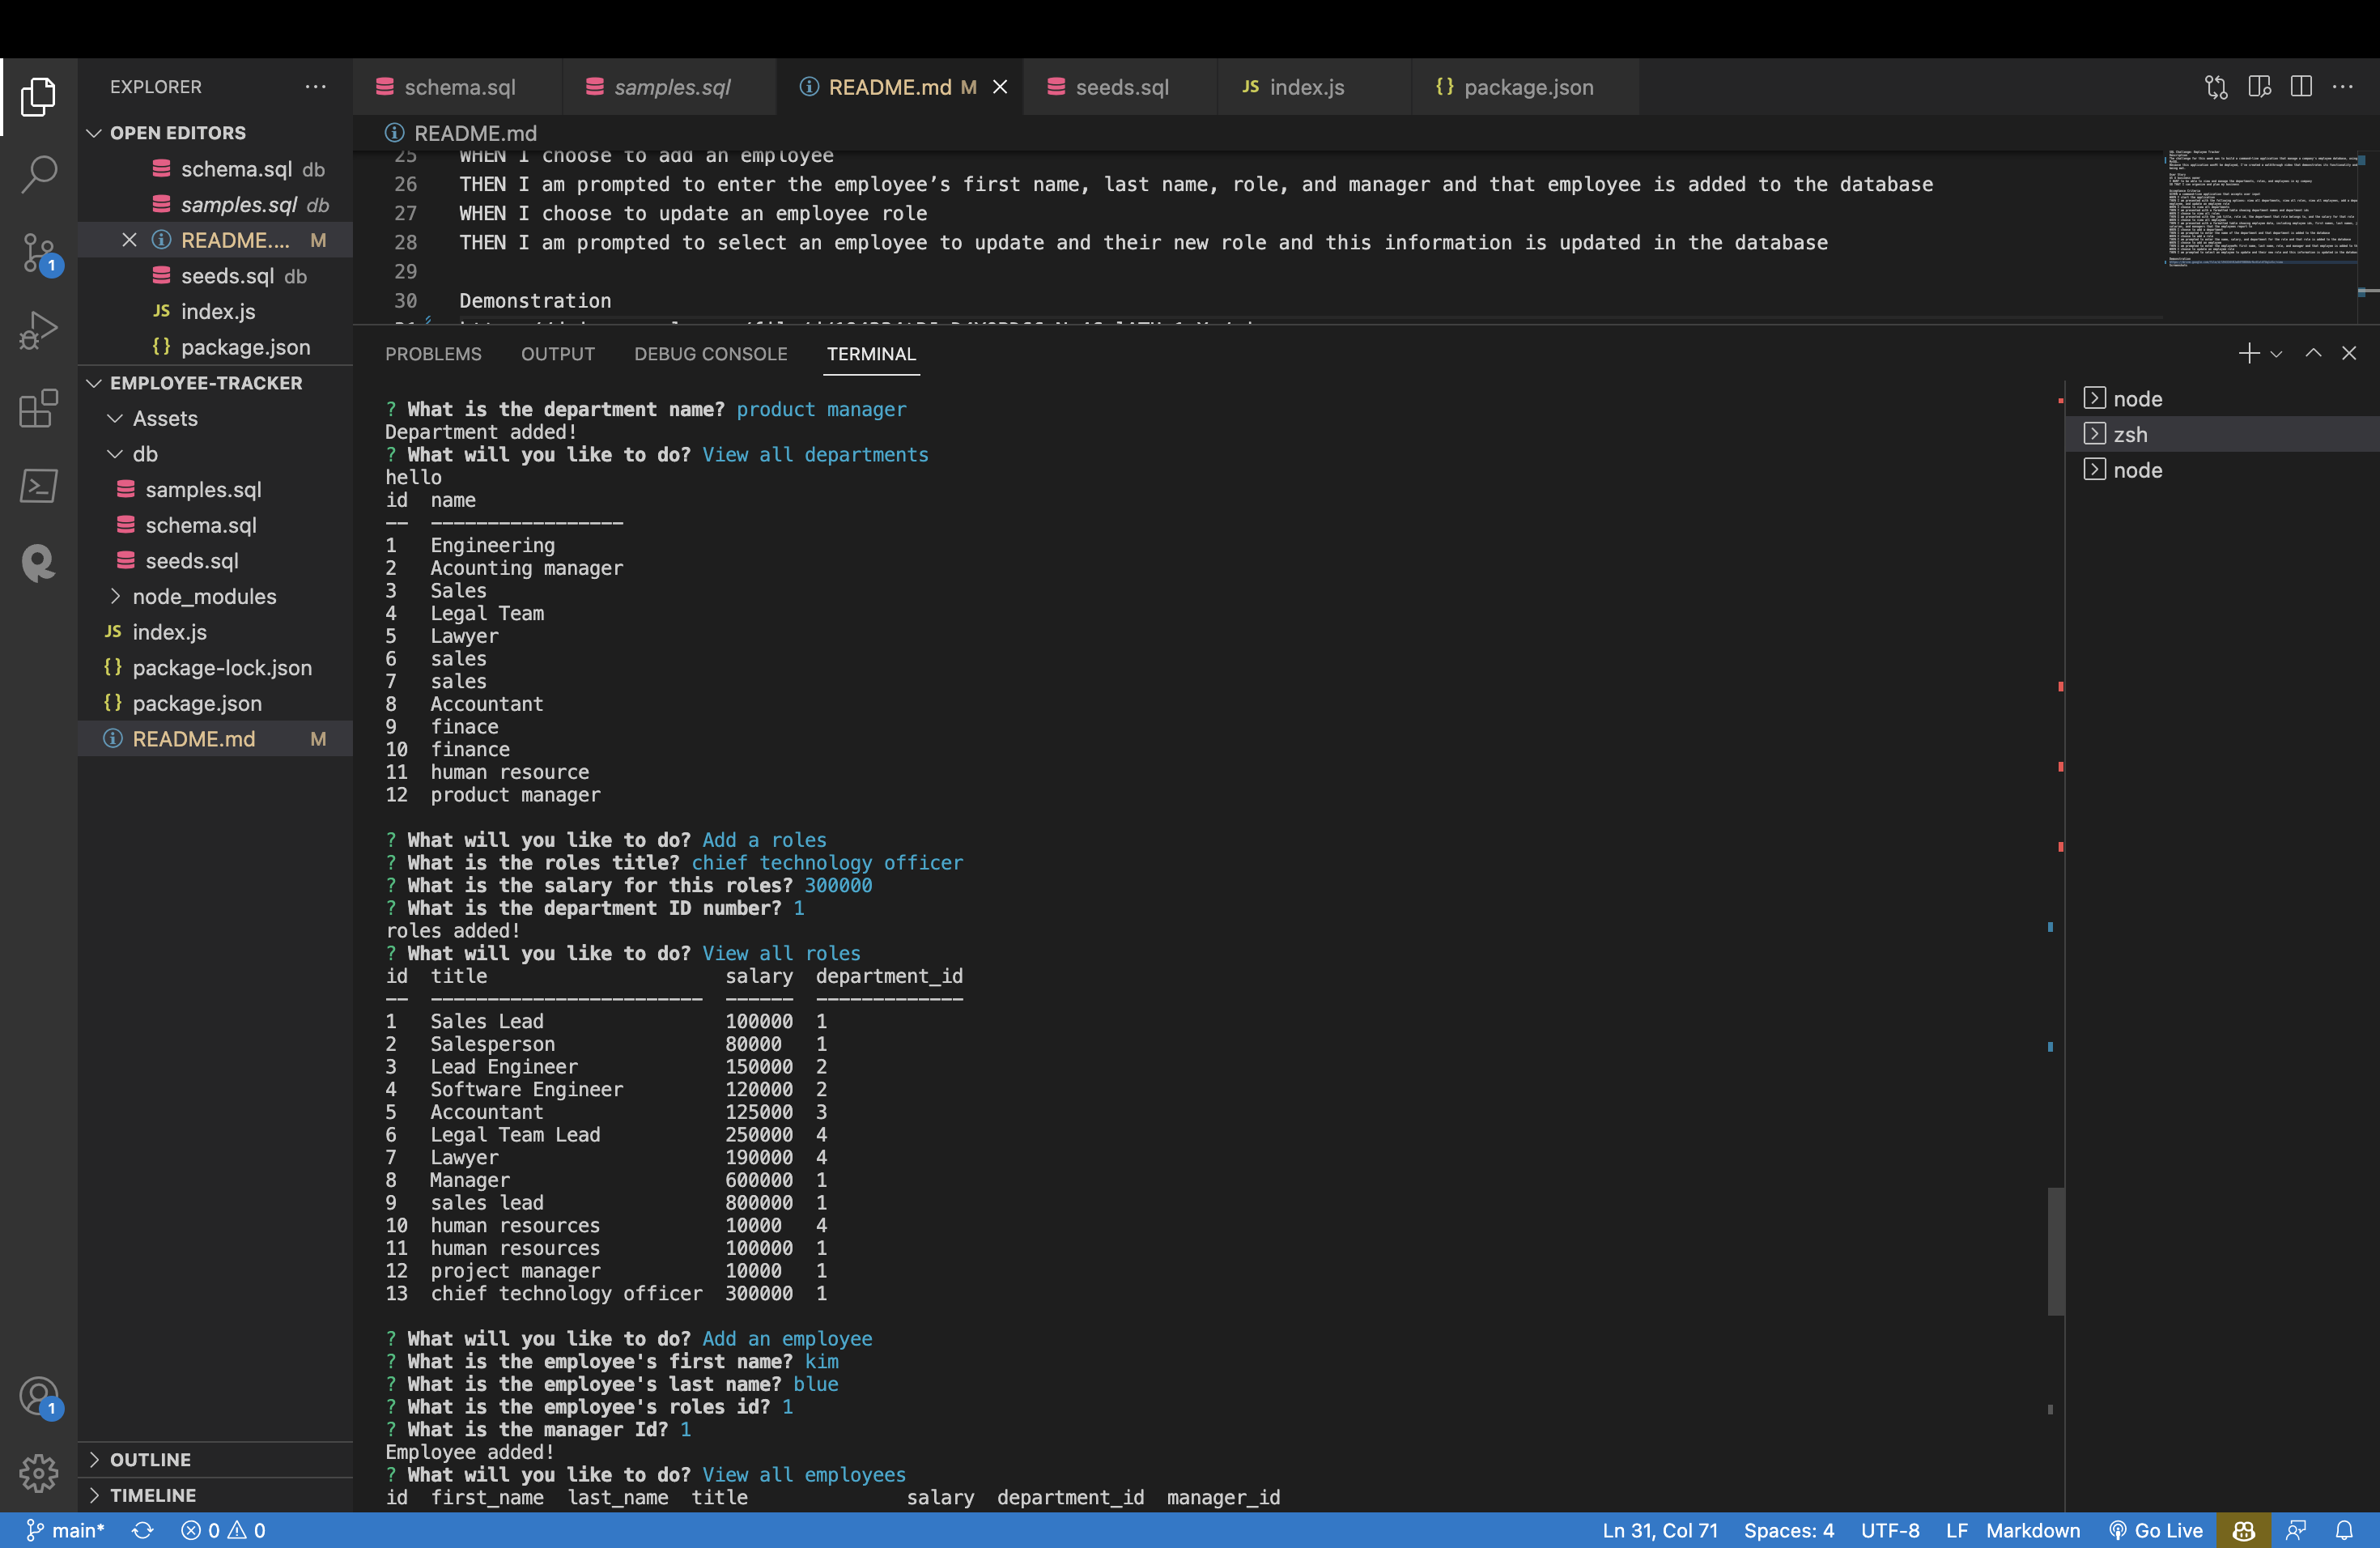Open errors and warnings count in status bar
This screenshot has width=2380, height=1548.
pyautogui.click(x=223, y=1530)
